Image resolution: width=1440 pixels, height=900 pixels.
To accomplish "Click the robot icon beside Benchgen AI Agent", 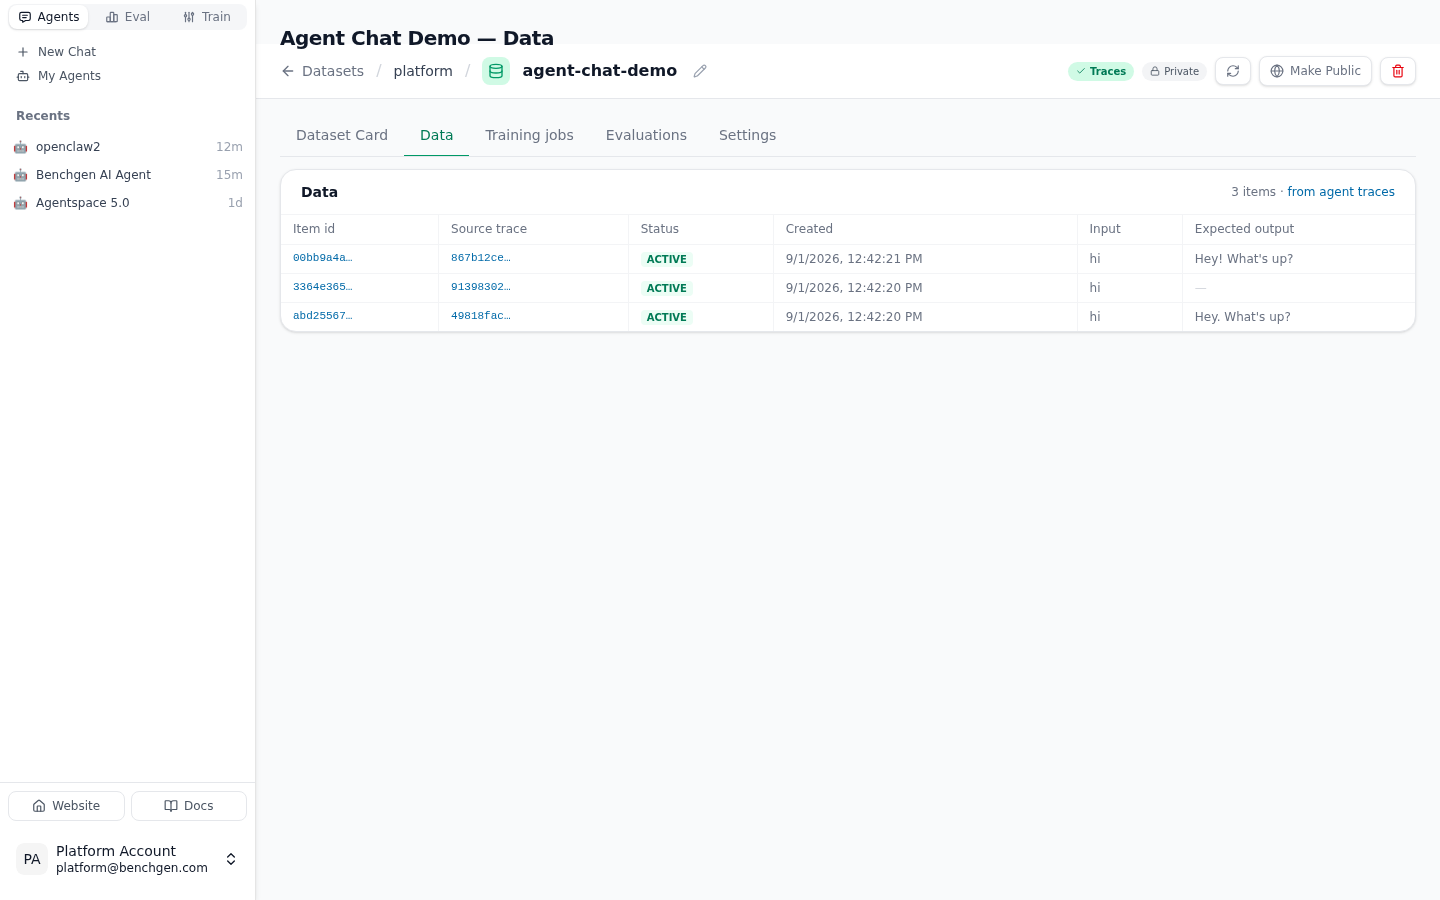I will click(20, 175).
